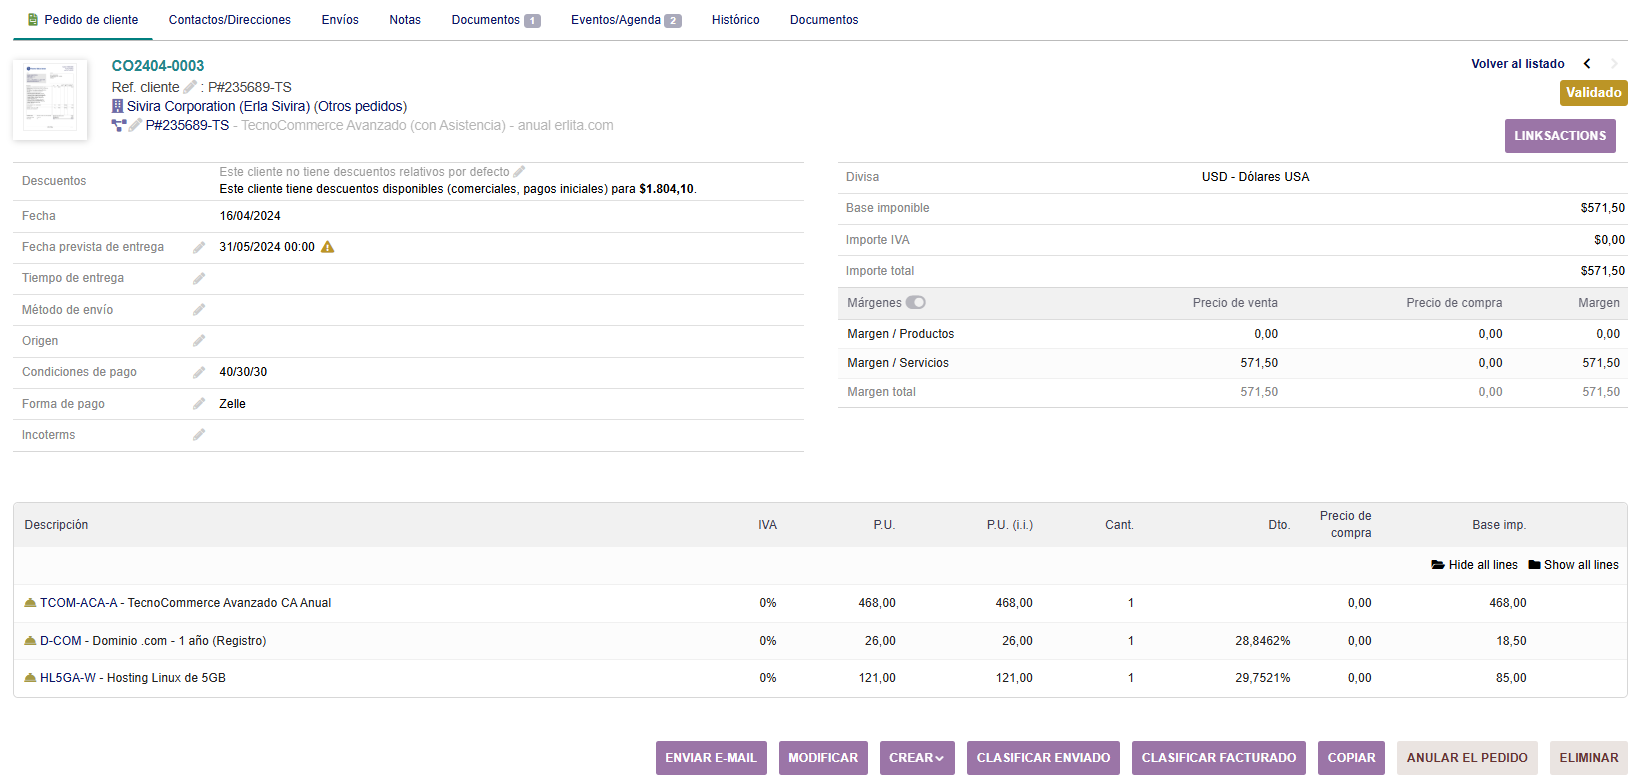Switch to the Contactos/Direcciones tab
This screenshot has height=783, width=1647.
tap(229, 20)
